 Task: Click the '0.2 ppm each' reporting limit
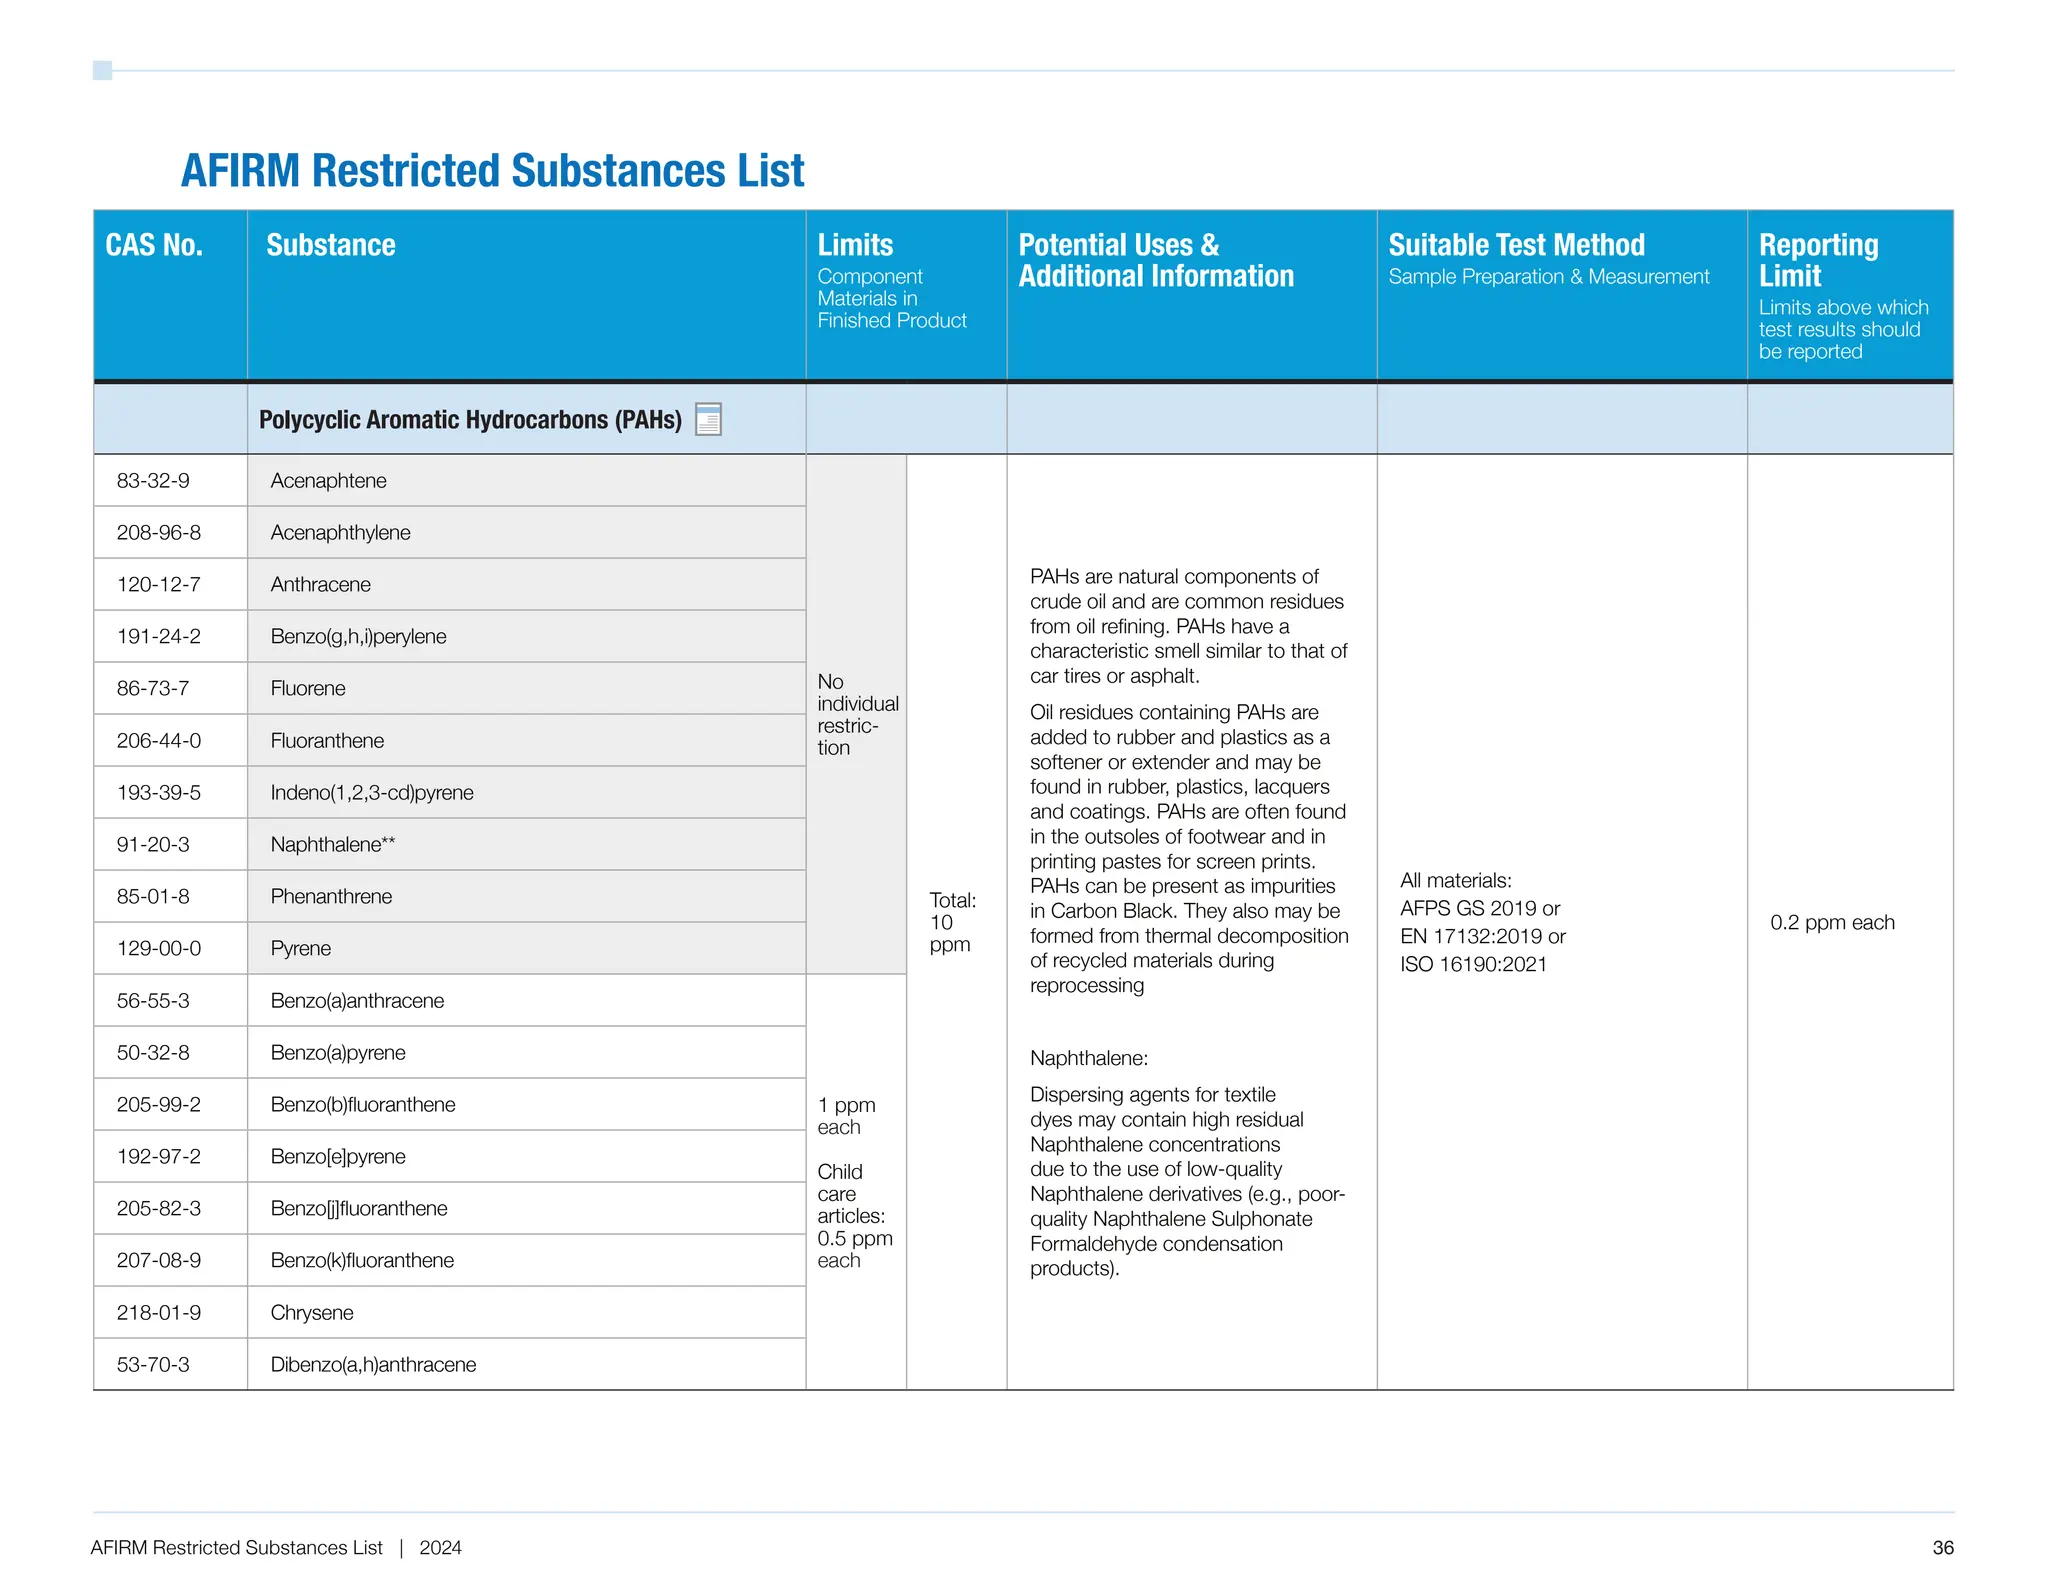pos(1832,922)
